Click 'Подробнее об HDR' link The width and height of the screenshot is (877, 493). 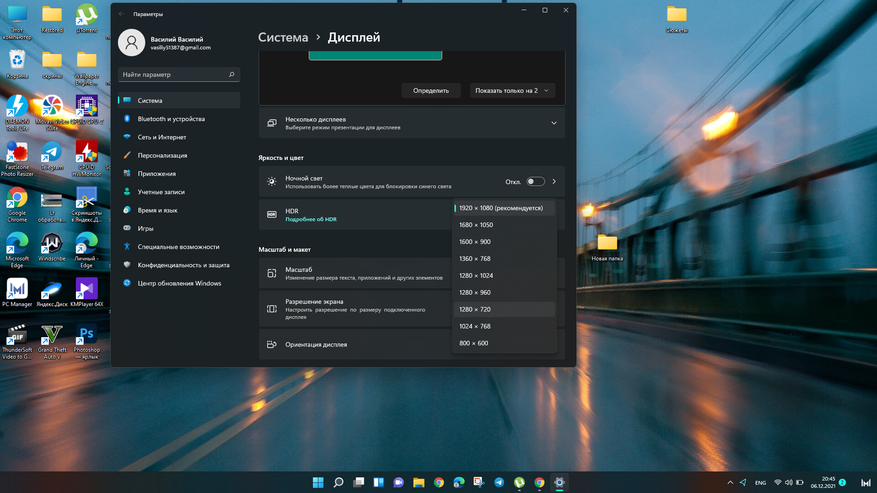pos(311,219)
